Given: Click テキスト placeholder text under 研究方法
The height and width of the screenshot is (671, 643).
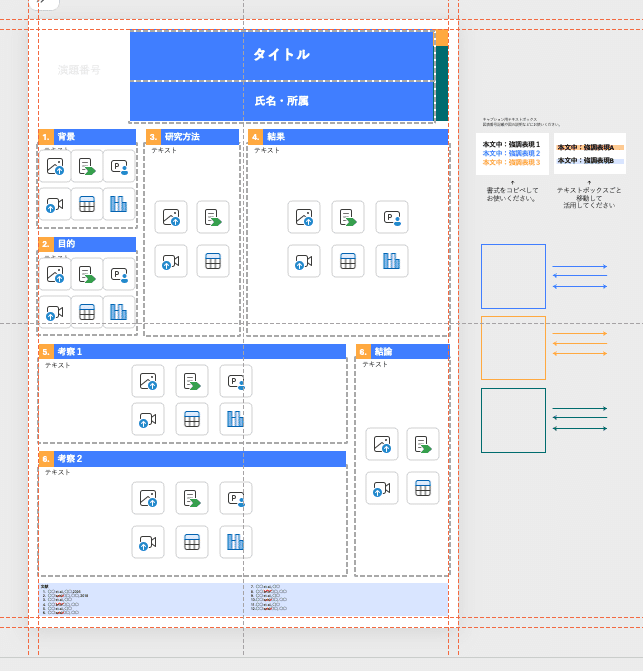Looking at the screenshot, I should click(x=164, y=151).
